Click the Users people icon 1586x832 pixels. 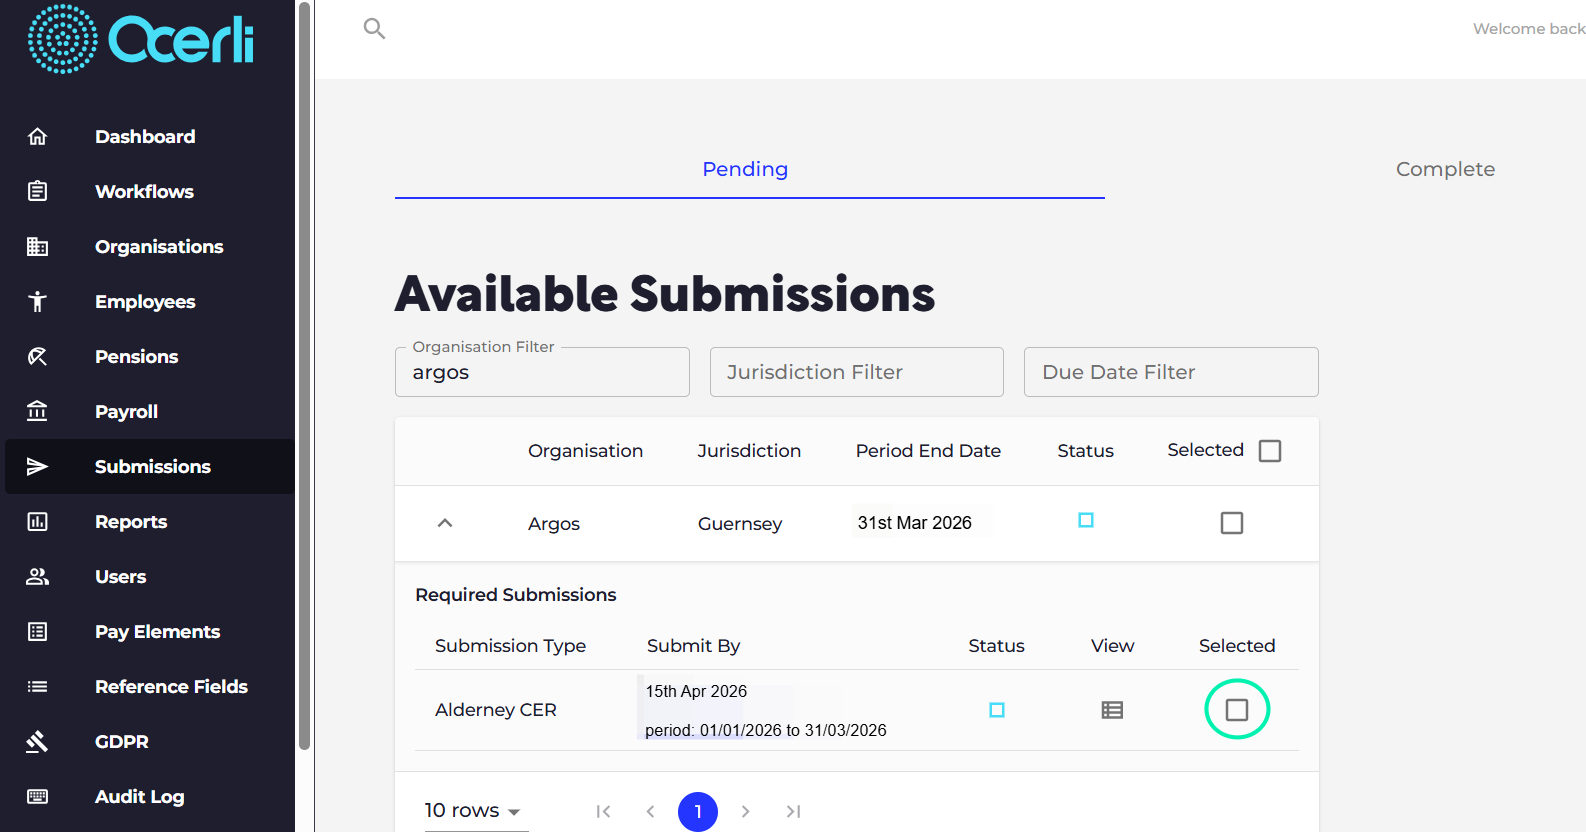37,576
